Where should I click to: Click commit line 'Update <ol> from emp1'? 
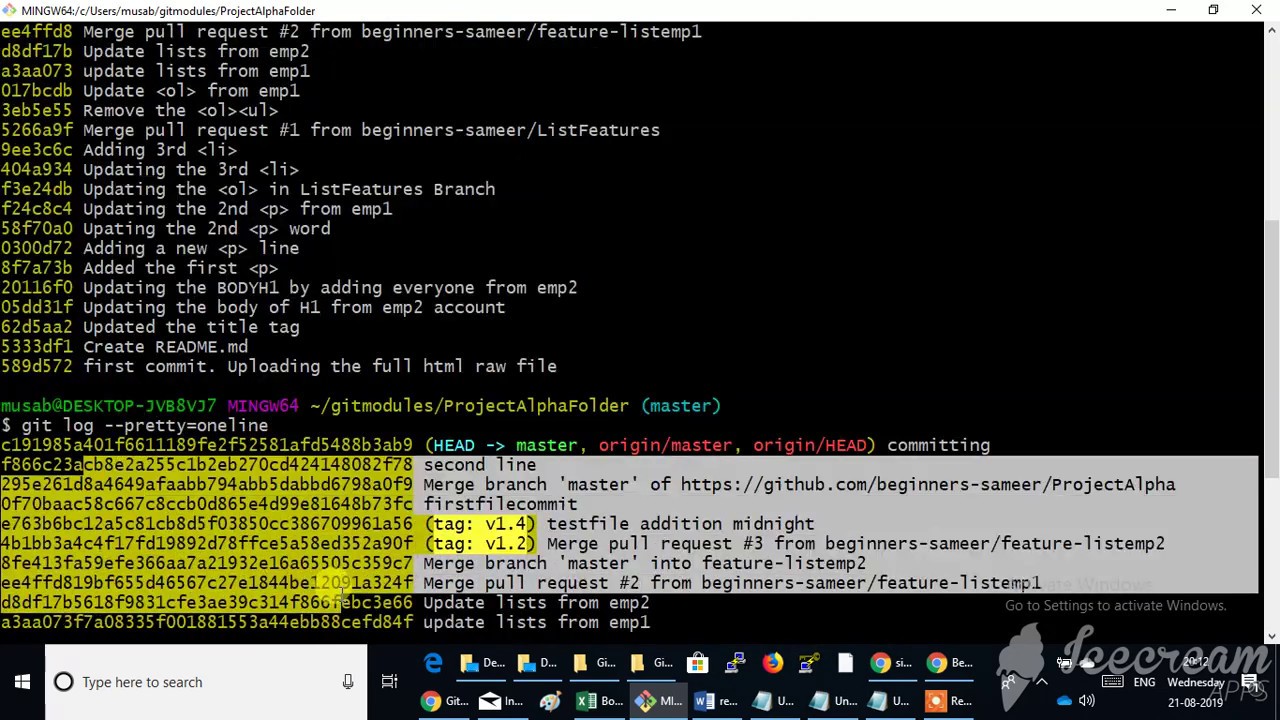point(150,91)
